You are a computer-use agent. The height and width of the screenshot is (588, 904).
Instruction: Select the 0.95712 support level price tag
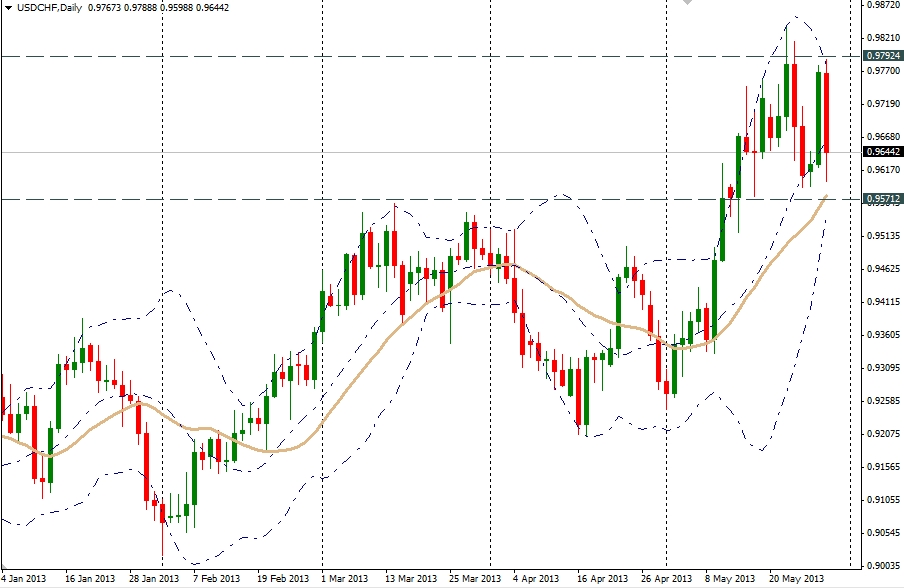click(883, 199)
